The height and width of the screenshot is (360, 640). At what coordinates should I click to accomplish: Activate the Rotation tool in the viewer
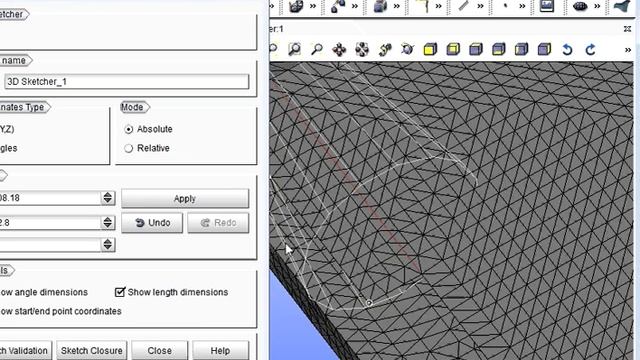tap(407, 50)
